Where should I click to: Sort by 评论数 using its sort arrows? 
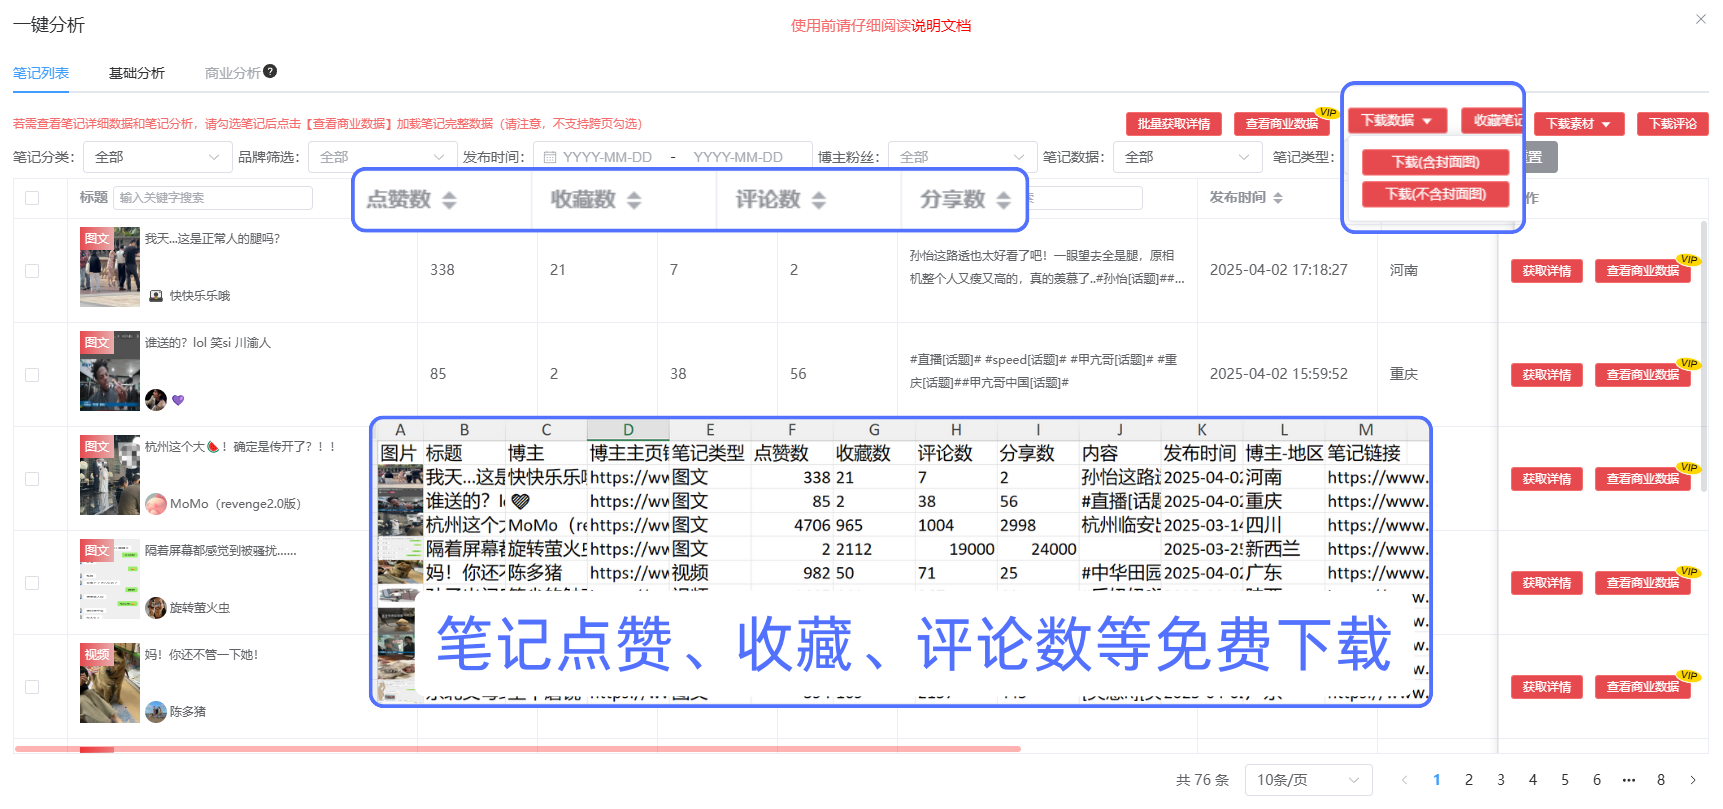click(x=819, y=200)
